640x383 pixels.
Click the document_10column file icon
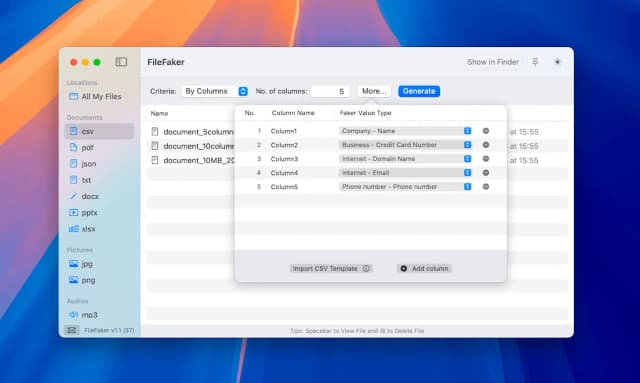pos(155,146)
